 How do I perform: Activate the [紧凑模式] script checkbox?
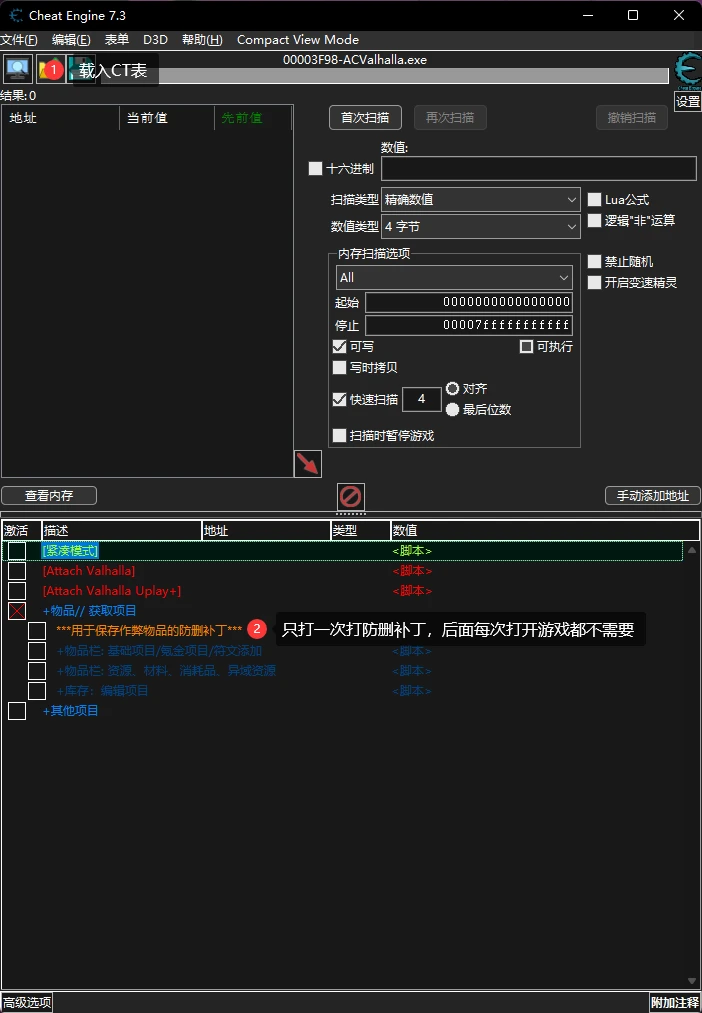(x=17, y=551)
